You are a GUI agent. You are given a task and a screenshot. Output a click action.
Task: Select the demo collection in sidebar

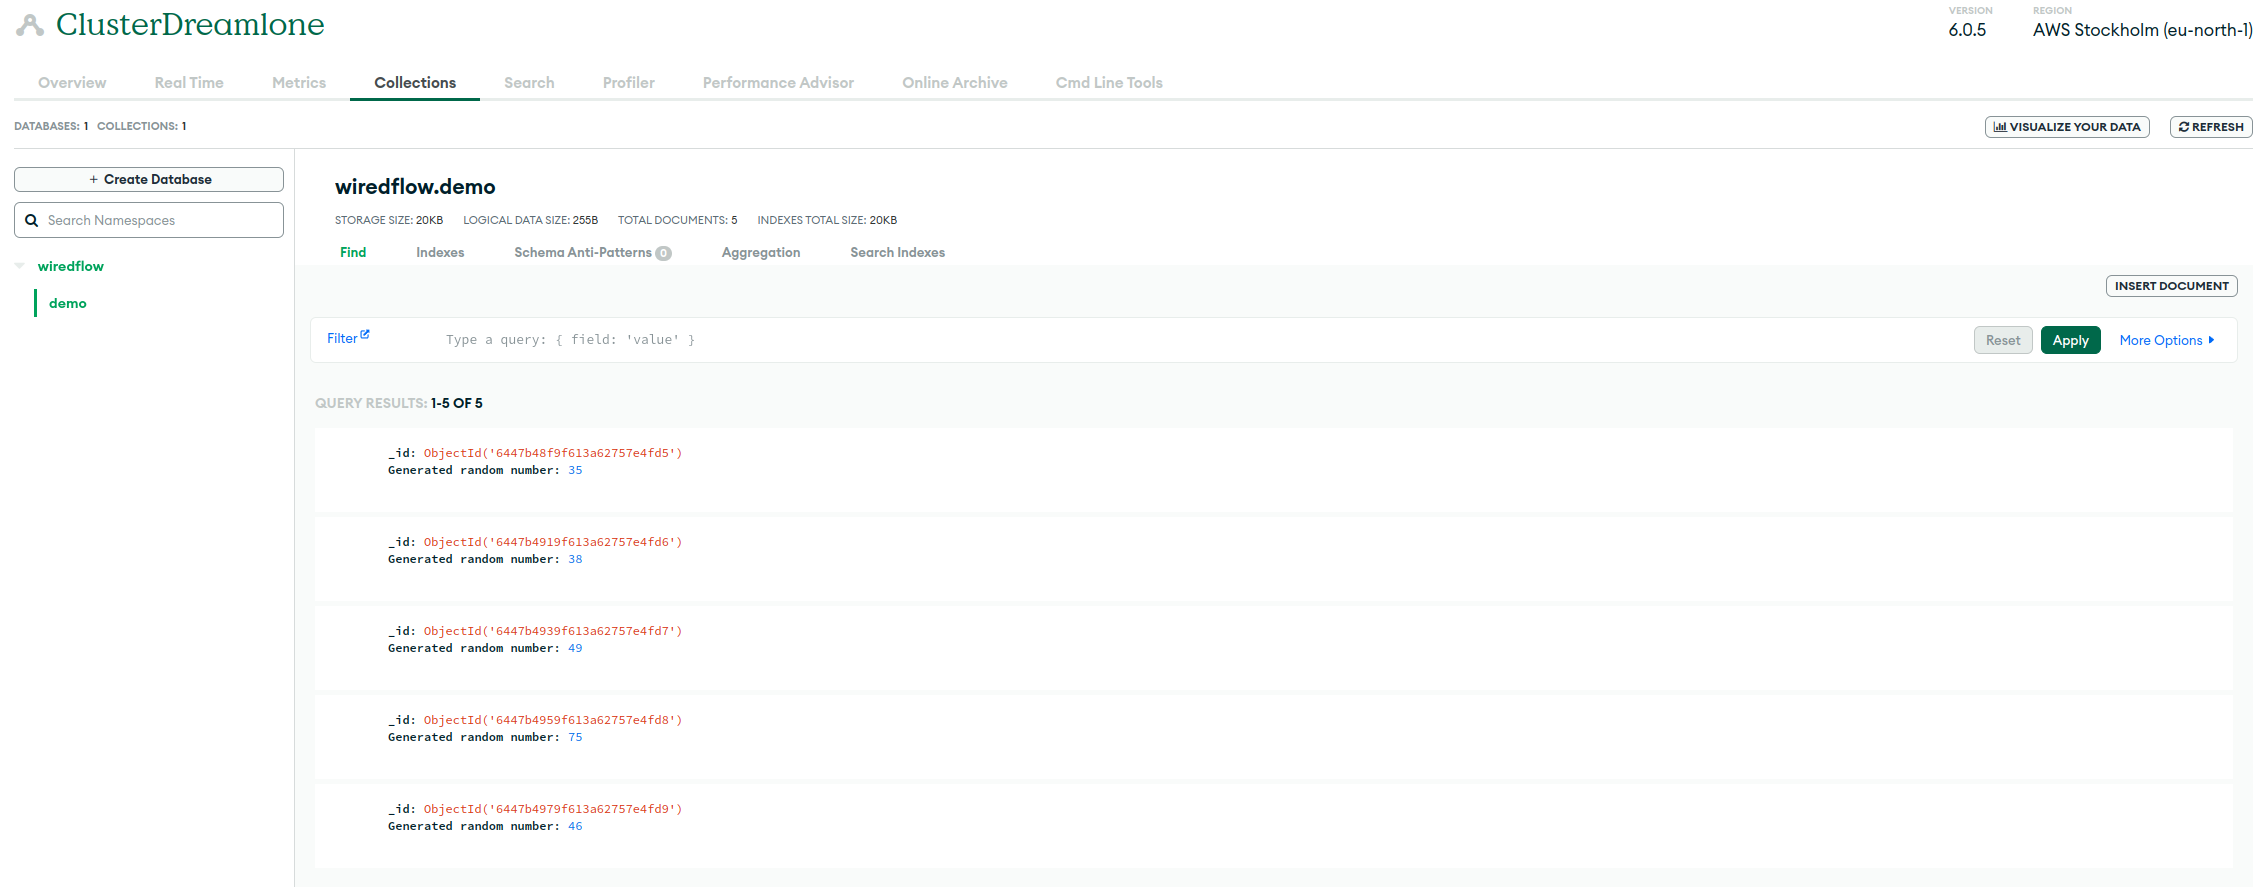point(68,303)
